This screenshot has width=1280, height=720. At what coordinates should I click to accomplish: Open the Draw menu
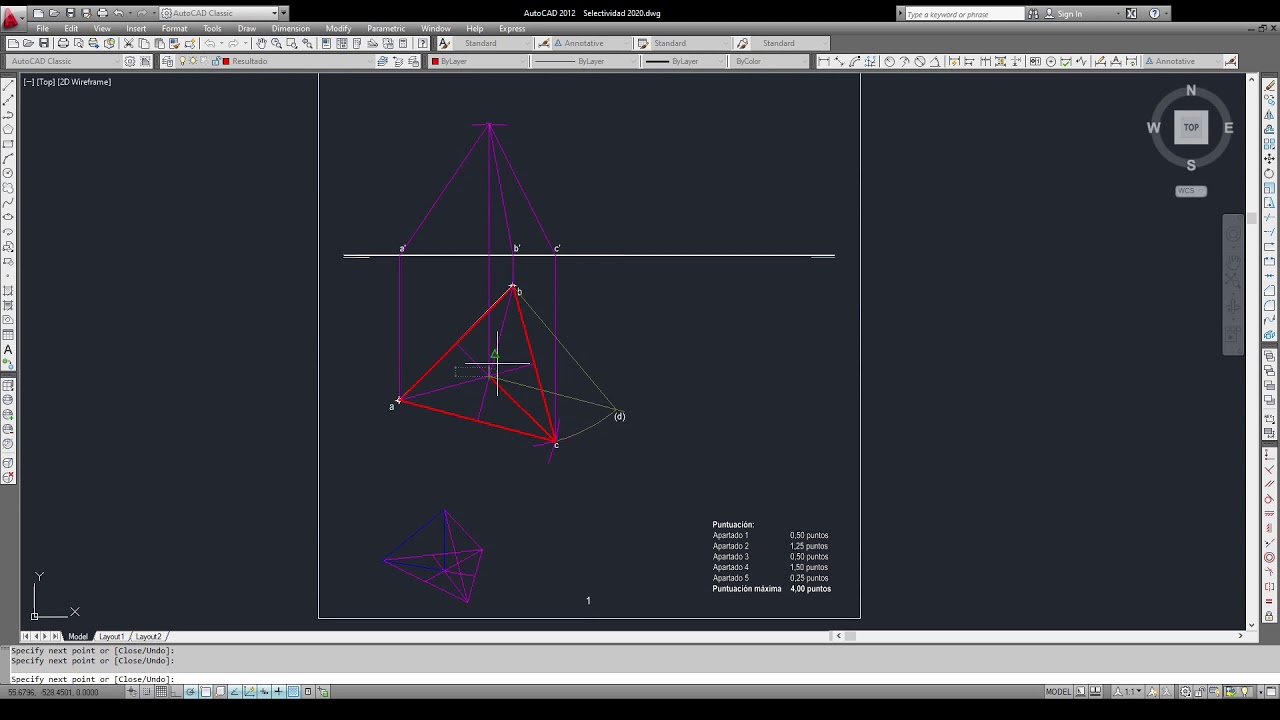click(247, 29)
